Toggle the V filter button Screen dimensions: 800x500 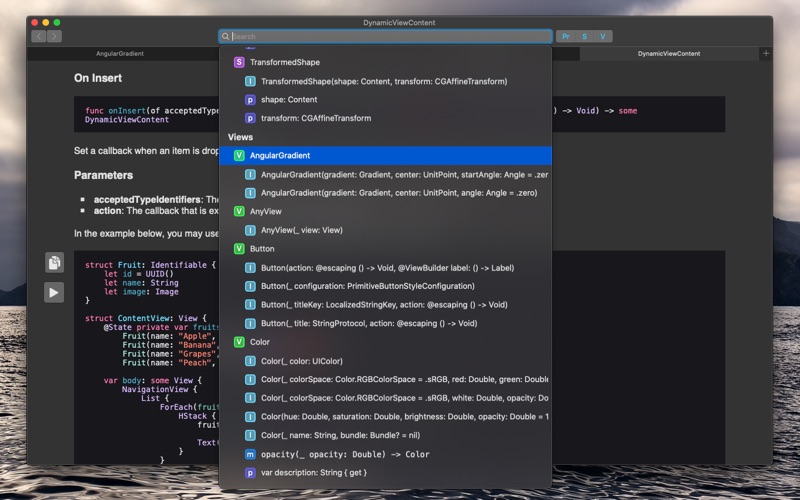point(603,36)
